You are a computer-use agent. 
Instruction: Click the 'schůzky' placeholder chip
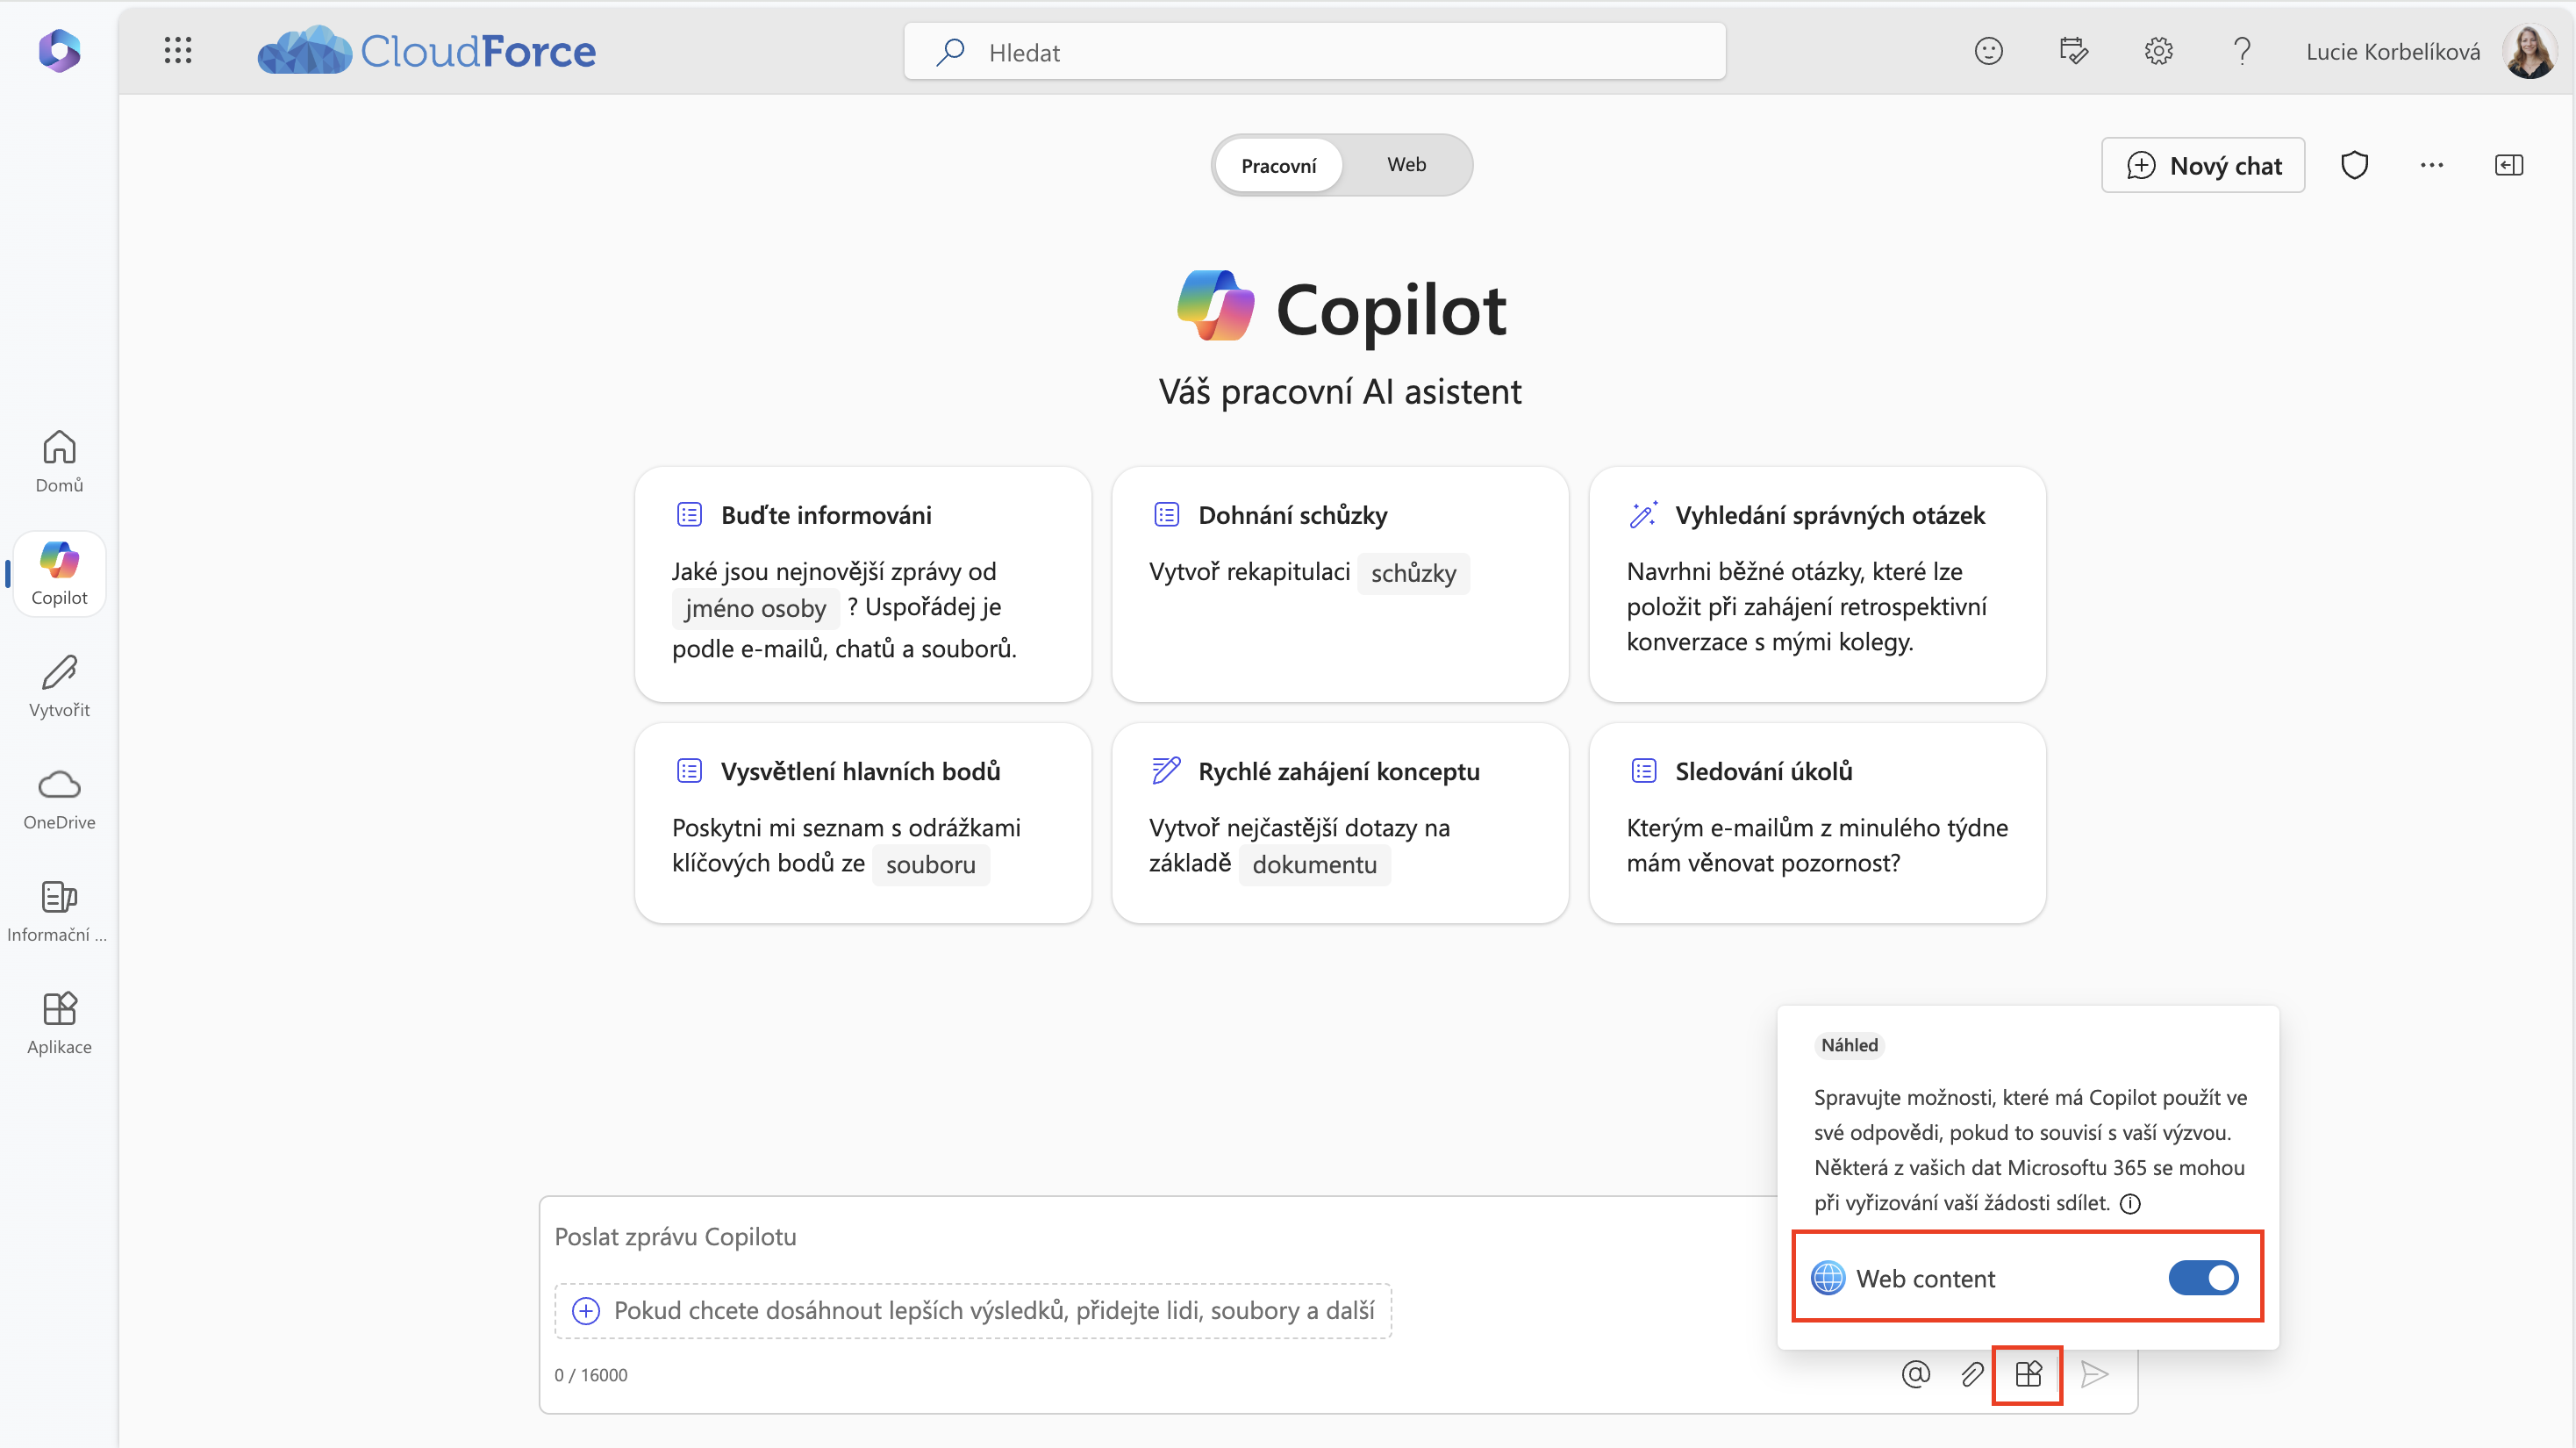pos(1413,573)
